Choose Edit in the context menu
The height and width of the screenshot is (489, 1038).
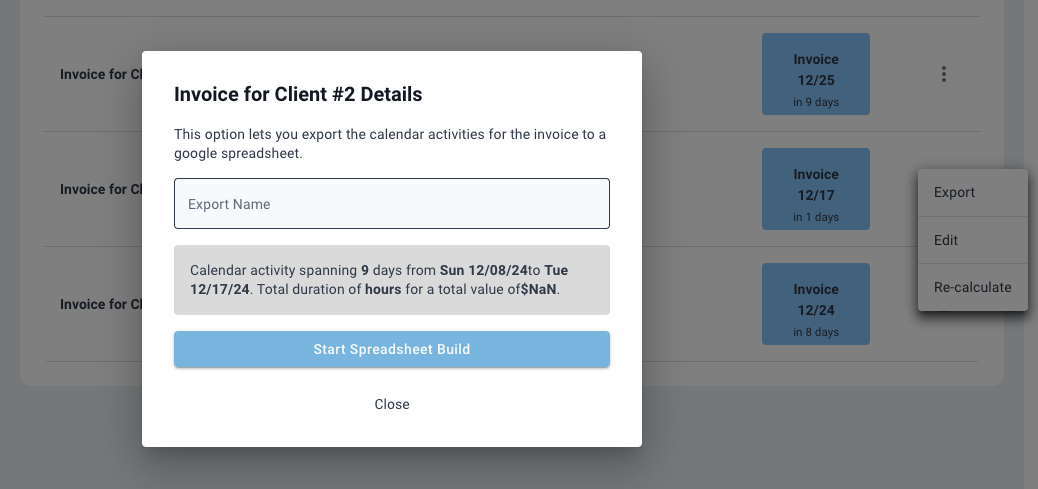tap(946, 240)
